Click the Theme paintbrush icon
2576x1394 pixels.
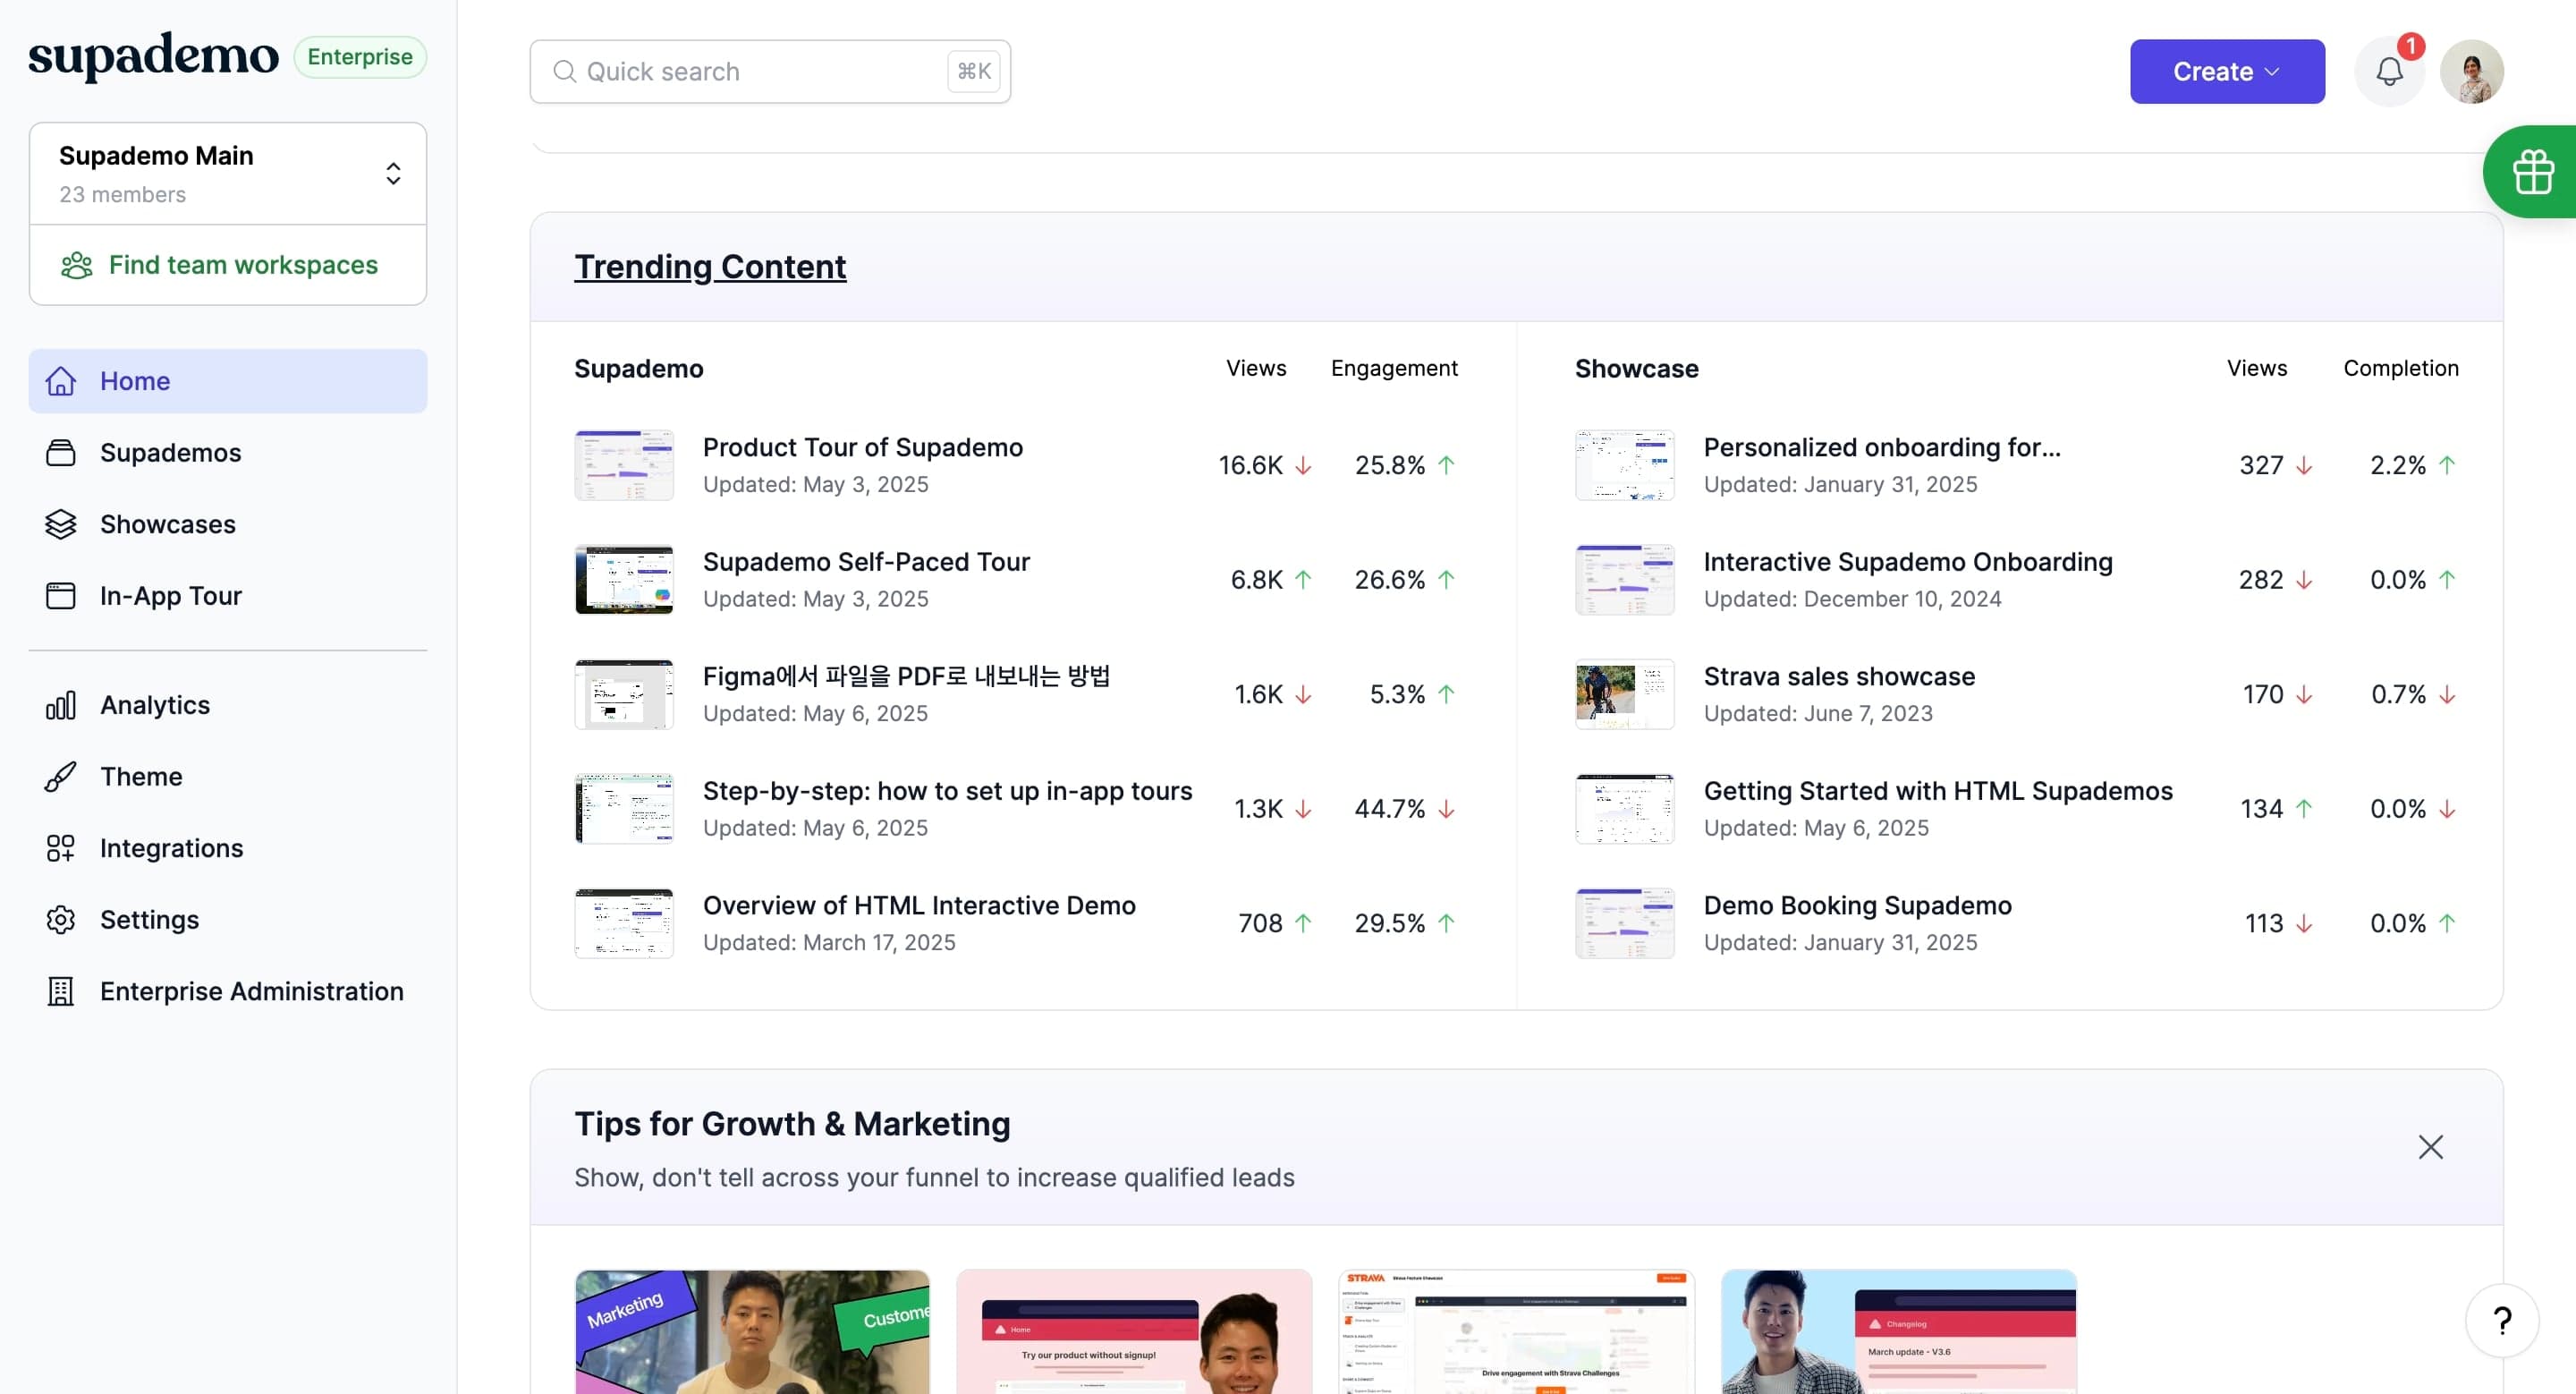[x=61, y=776]
